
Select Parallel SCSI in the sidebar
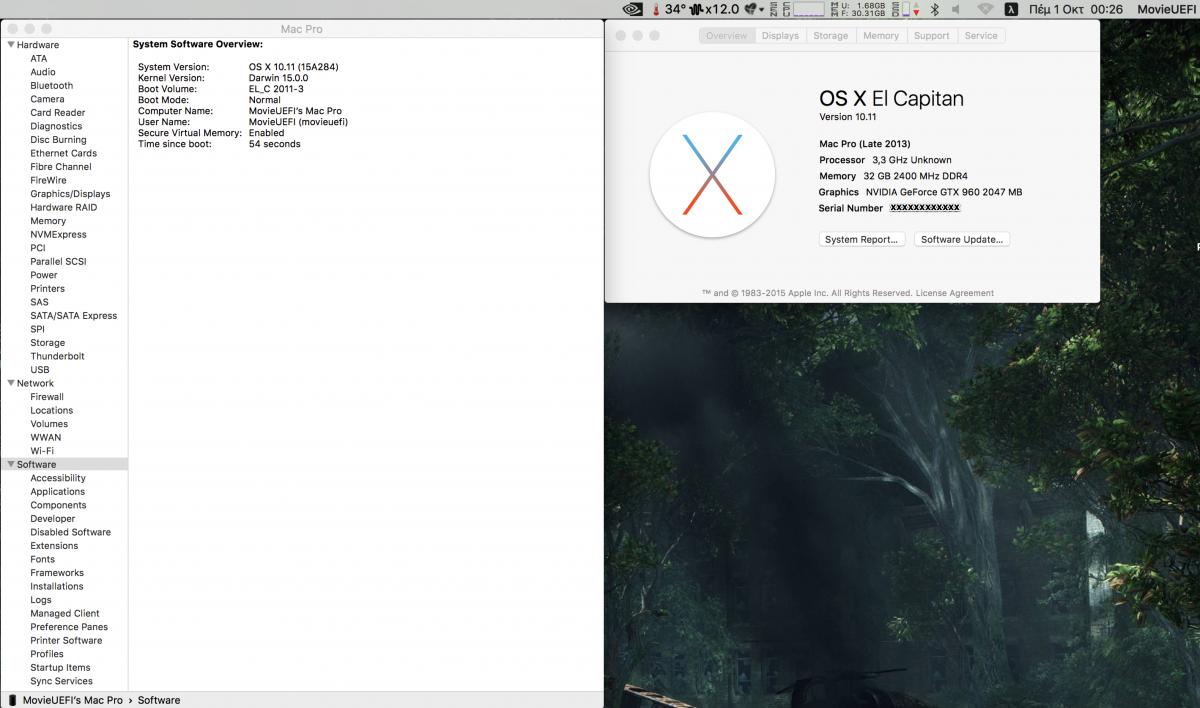(x=58, y=261)
